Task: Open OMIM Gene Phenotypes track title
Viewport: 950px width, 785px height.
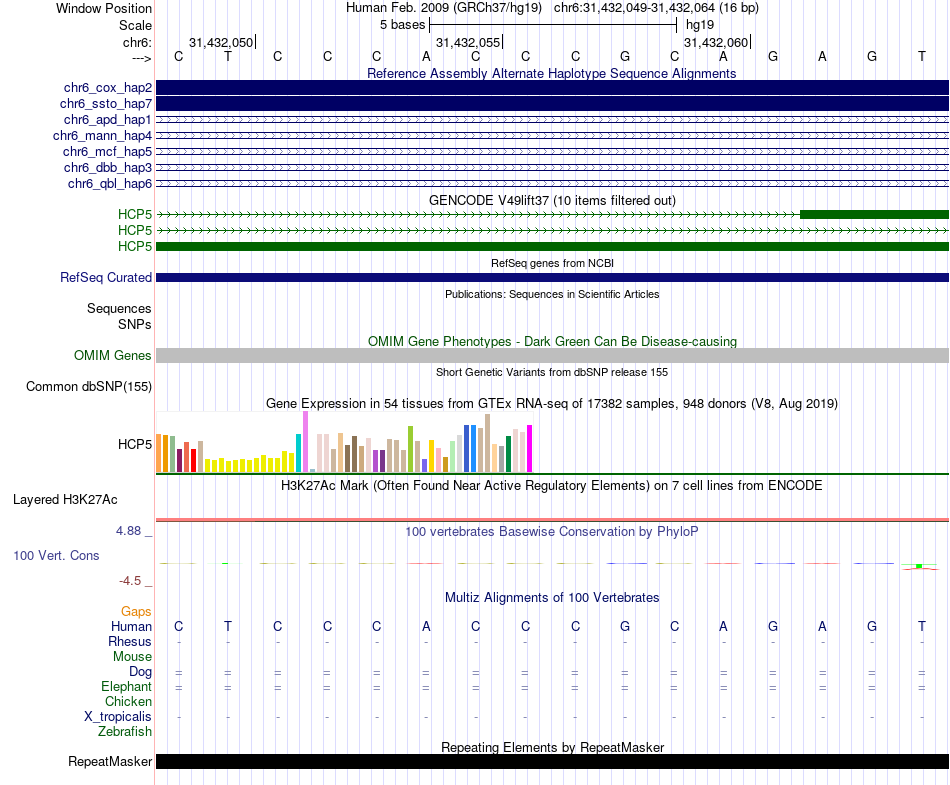Action: click(x=552, y=342)
